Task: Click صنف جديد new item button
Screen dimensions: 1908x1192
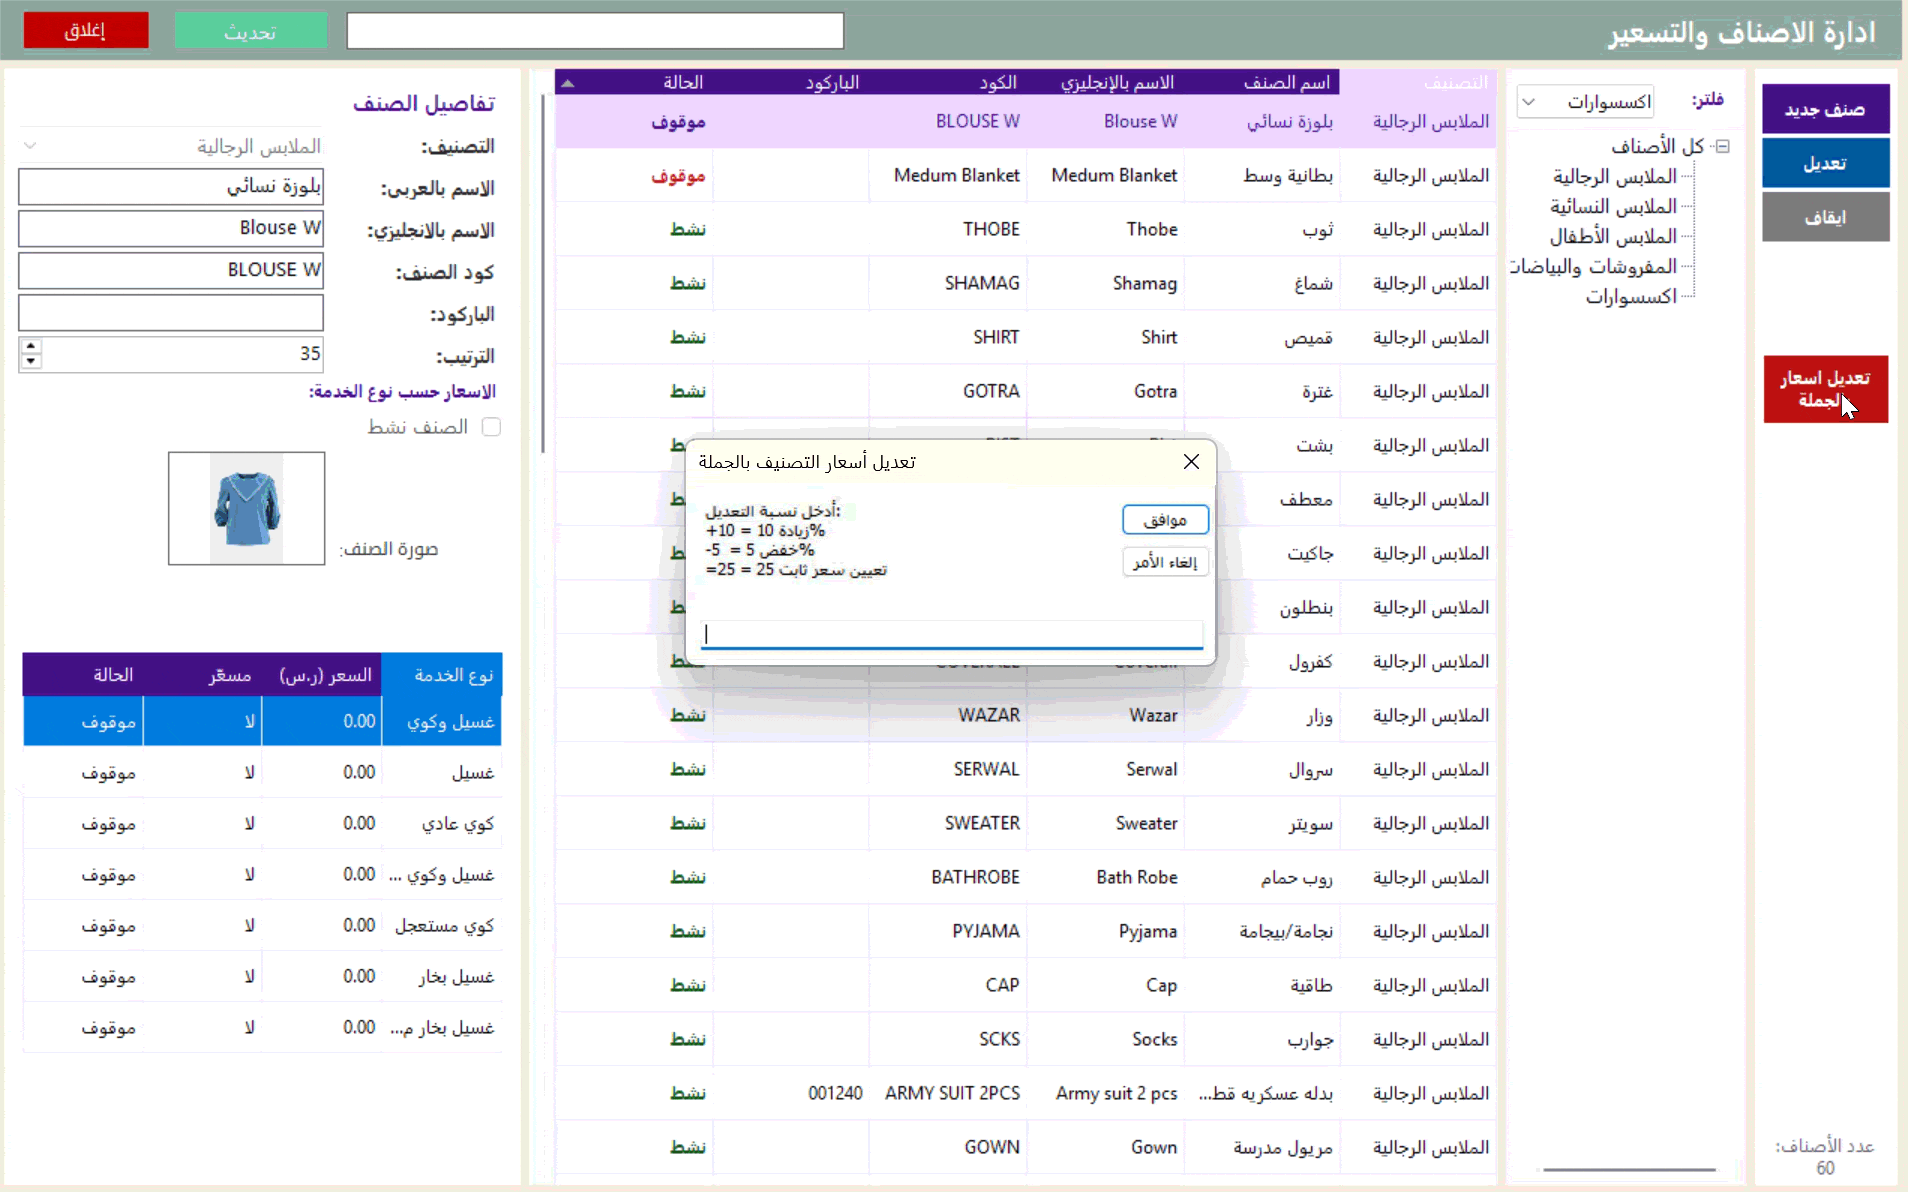Action: 1825,109
